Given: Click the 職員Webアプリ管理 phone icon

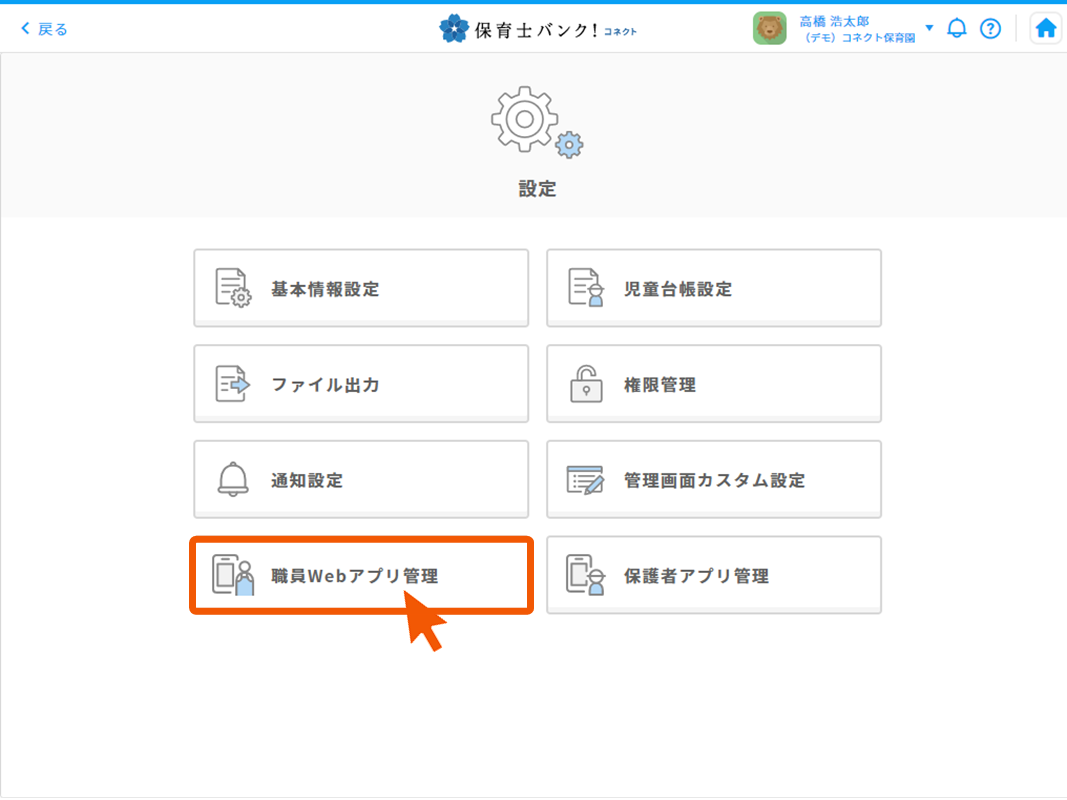Looking at the screenshot, I should tap(231, 574).
